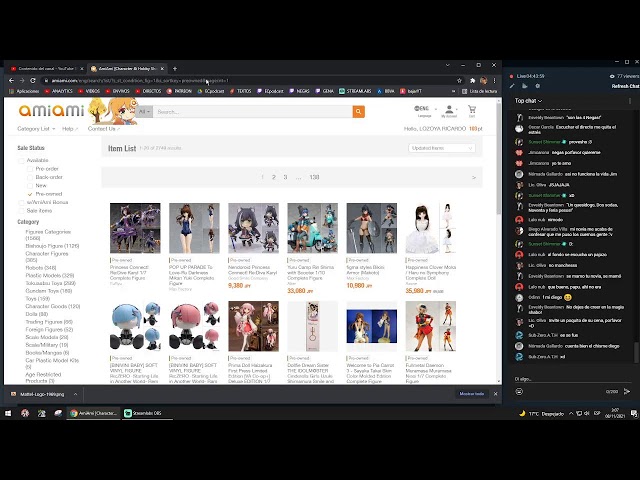Screen dimensions: 640x480
Task: Open the STREAMLABS bookmark
Action: tap(355, 91)
